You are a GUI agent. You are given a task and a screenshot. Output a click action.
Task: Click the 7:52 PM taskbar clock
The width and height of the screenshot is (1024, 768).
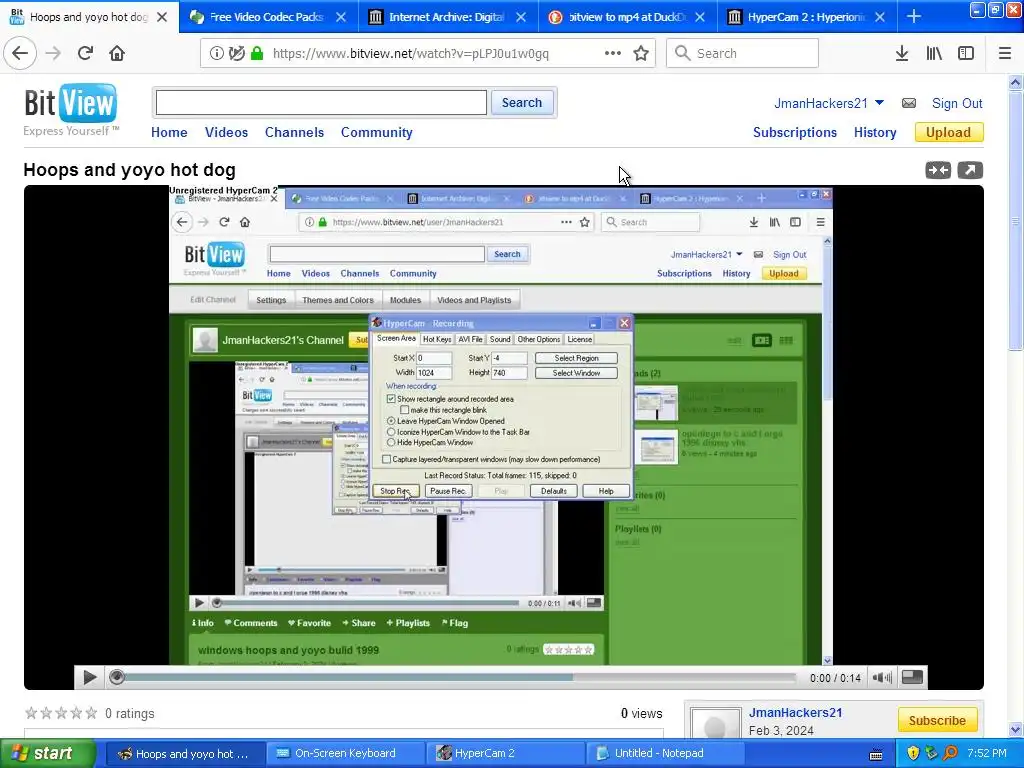[987, 753]
